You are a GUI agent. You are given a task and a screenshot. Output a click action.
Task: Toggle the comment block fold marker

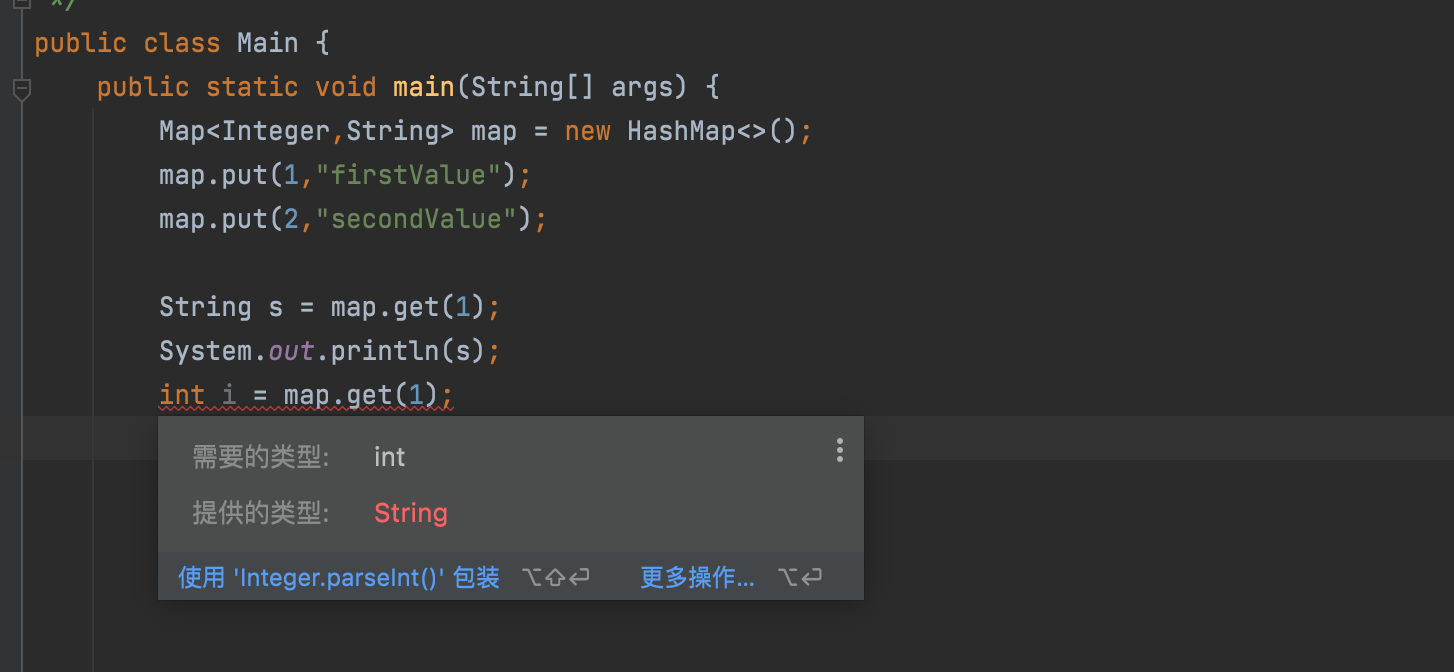(21, 4)
